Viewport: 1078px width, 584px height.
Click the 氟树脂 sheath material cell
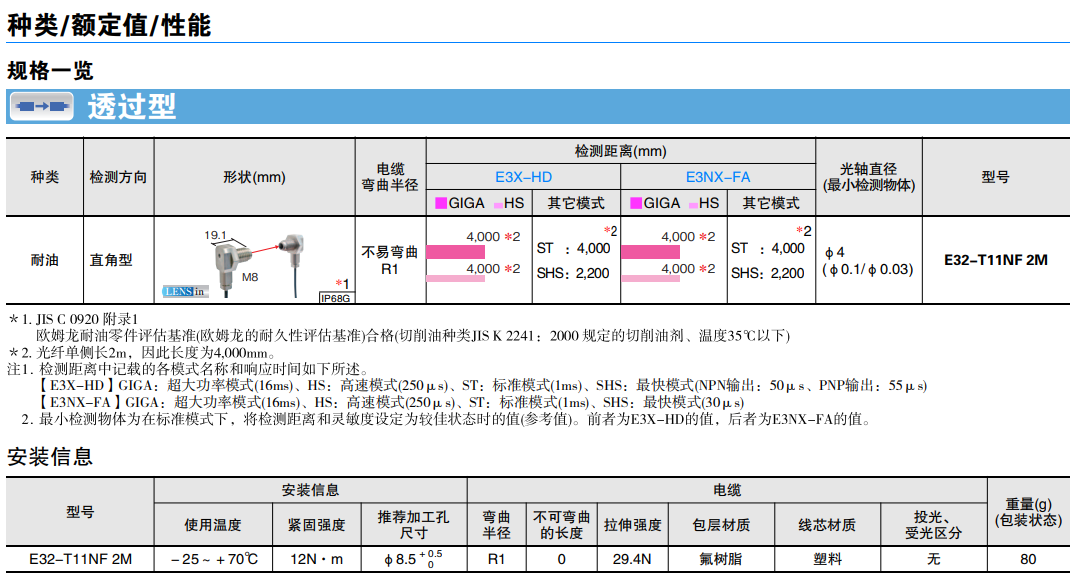tap(721, 559)
